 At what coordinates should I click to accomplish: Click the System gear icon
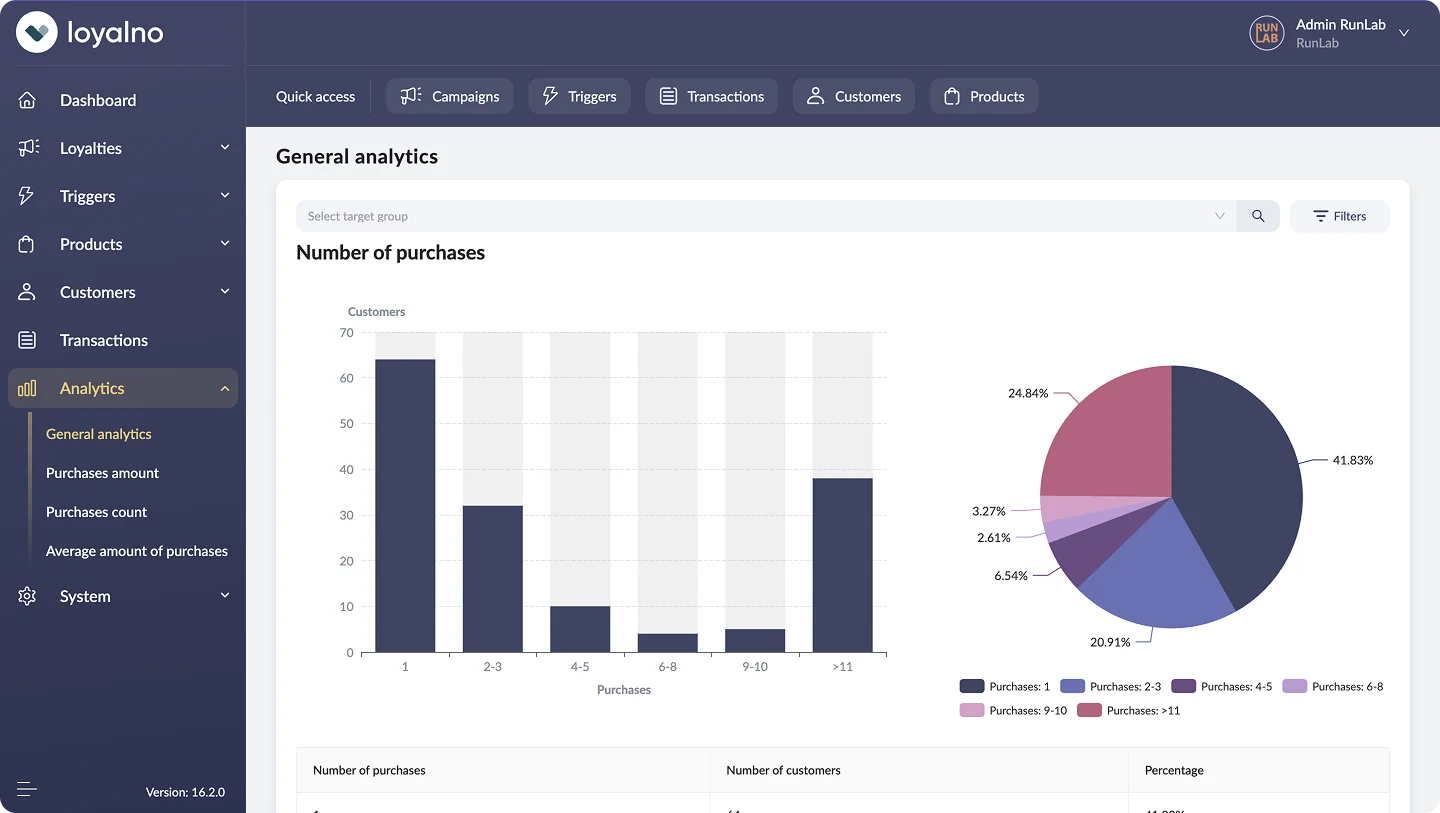[x=27, y=596]
